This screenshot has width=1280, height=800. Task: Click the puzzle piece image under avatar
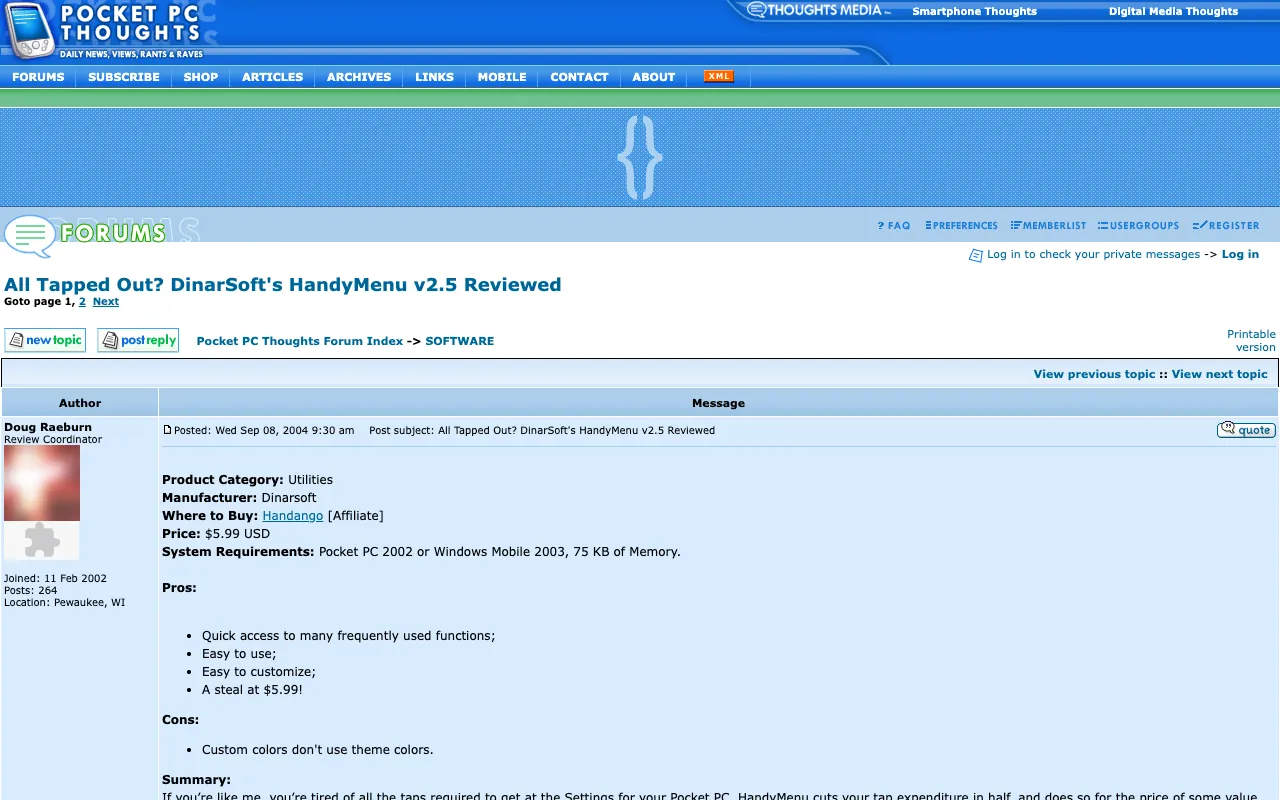(42, 540)
